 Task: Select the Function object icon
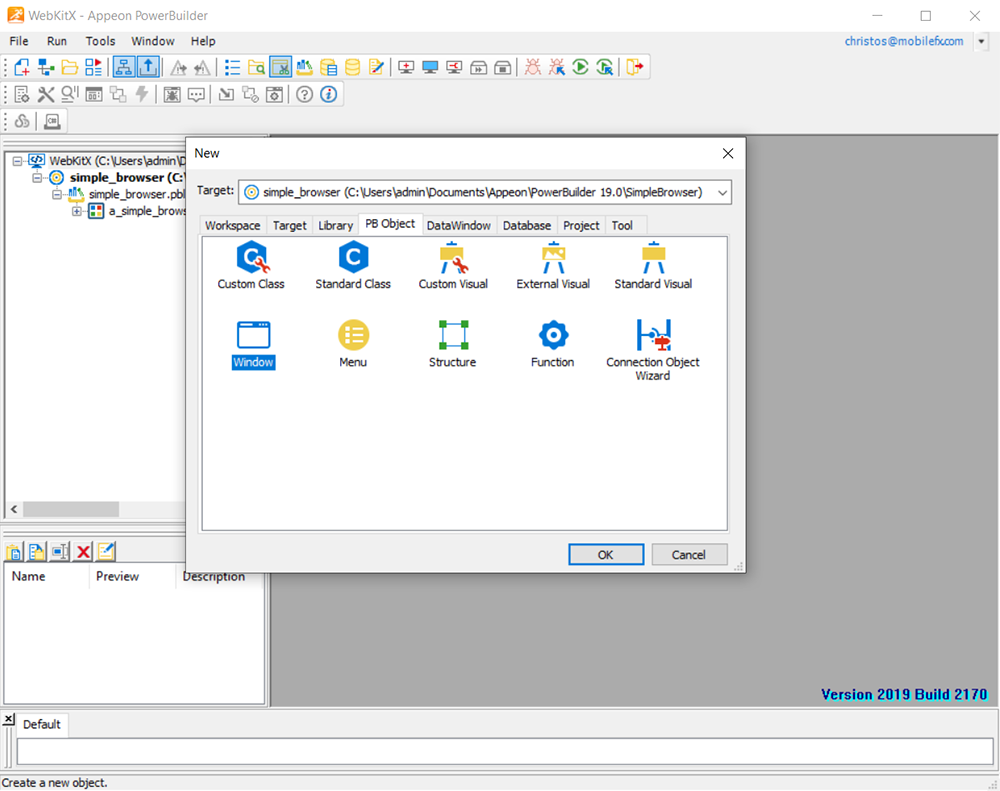[552, 334]
